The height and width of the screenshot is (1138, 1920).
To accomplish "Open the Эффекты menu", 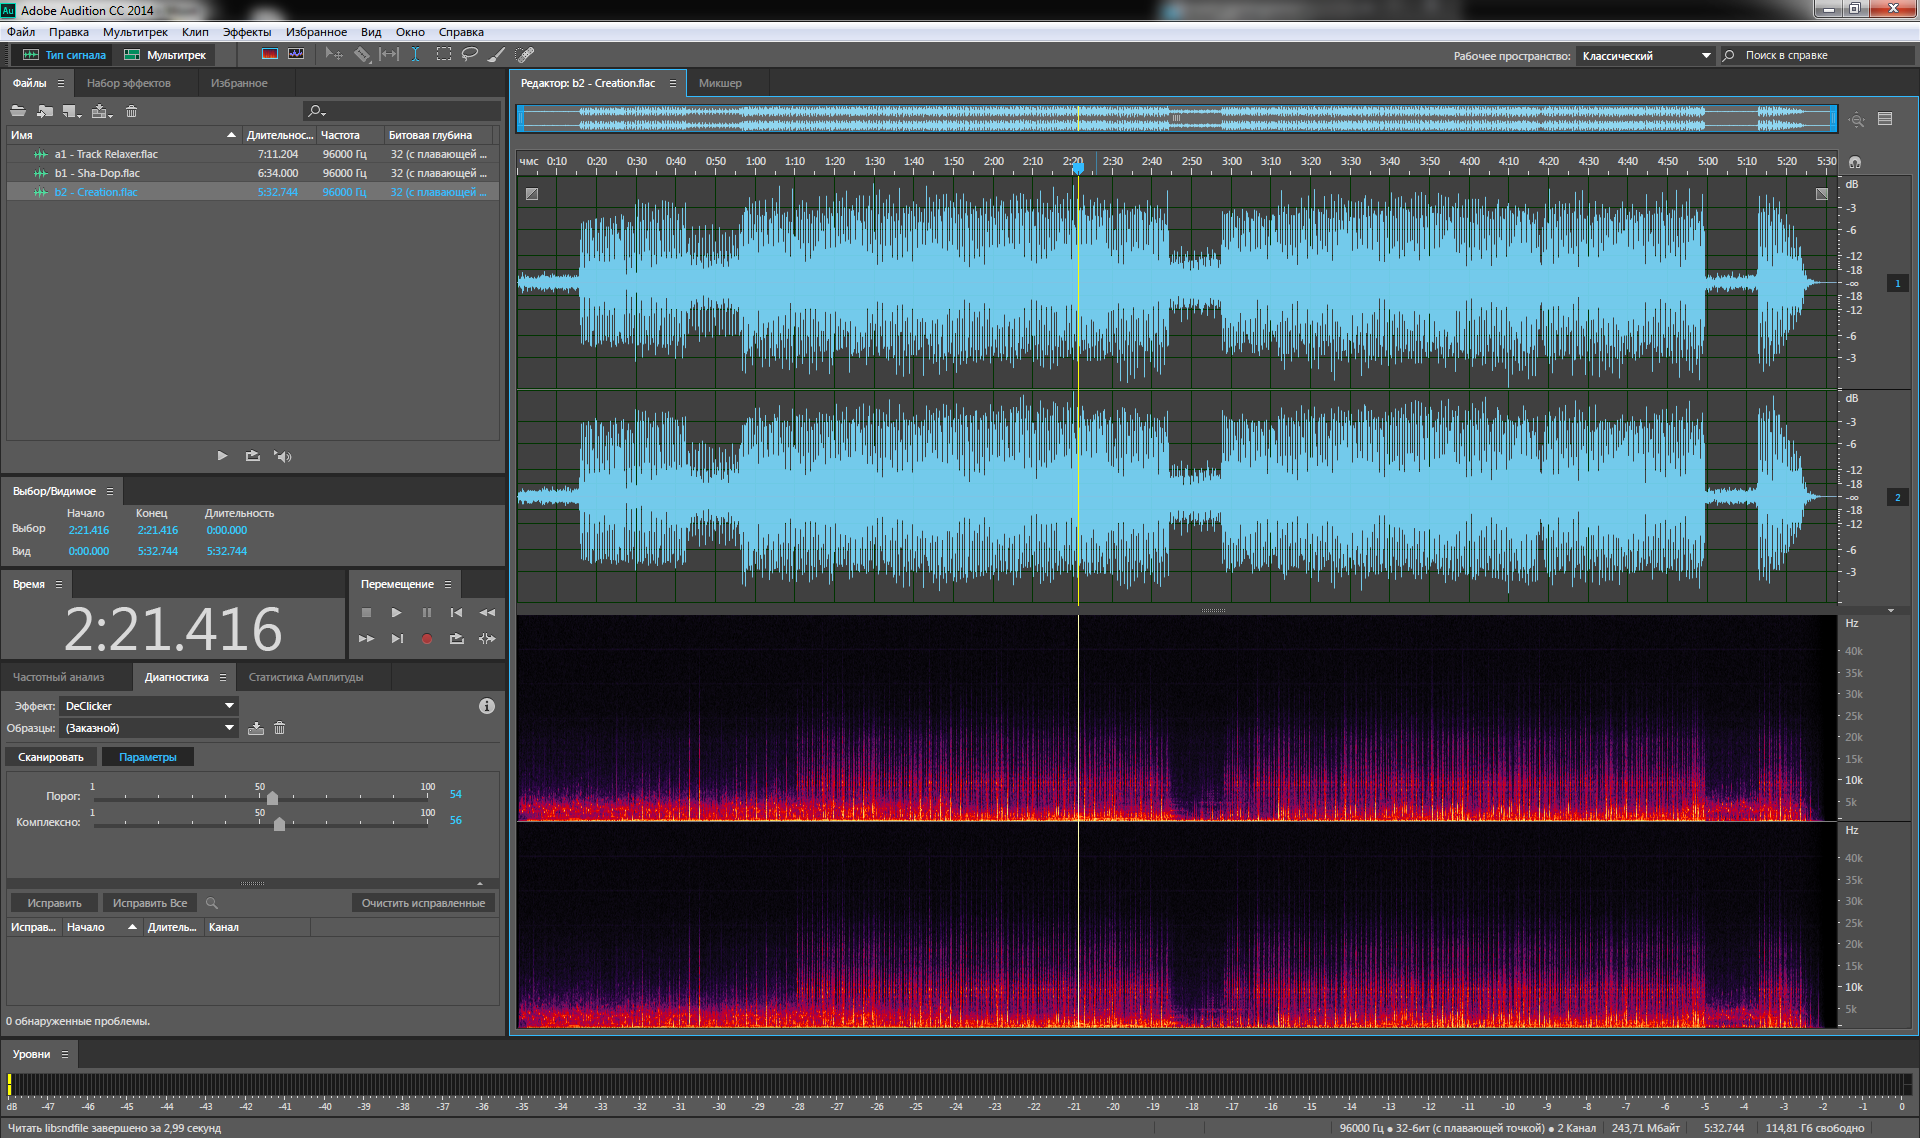I will (246, 32).
